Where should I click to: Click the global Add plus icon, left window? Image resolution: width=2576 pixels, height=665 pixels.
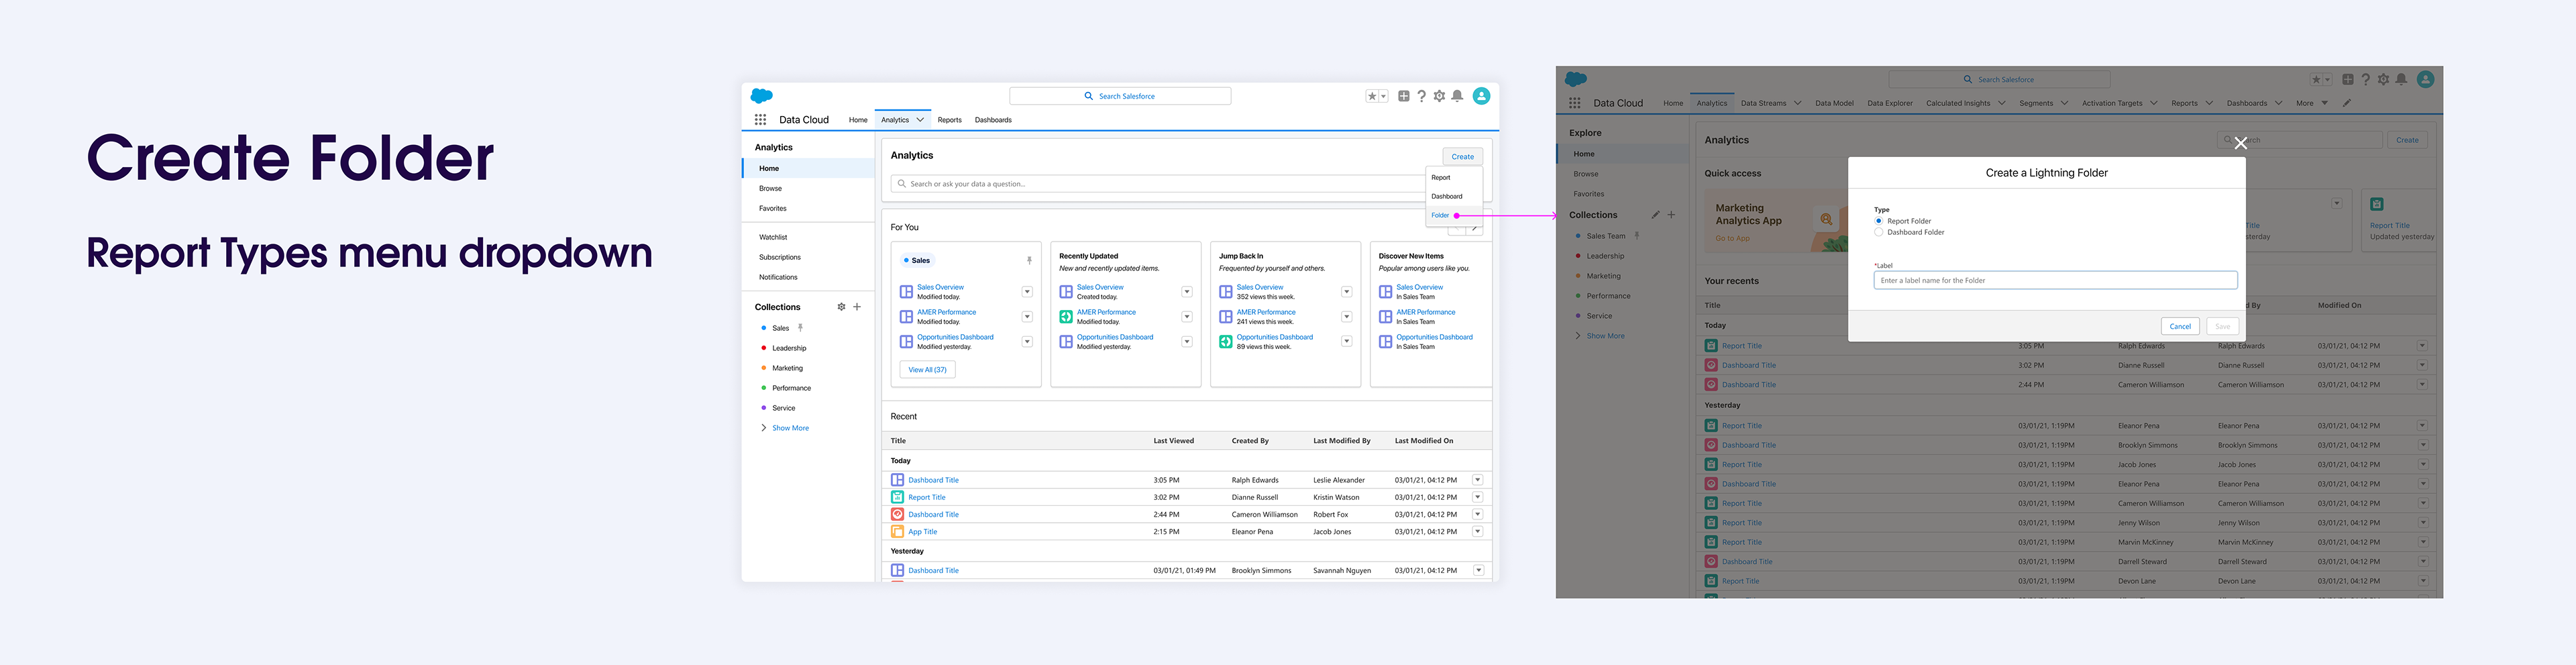[1404, 96]
